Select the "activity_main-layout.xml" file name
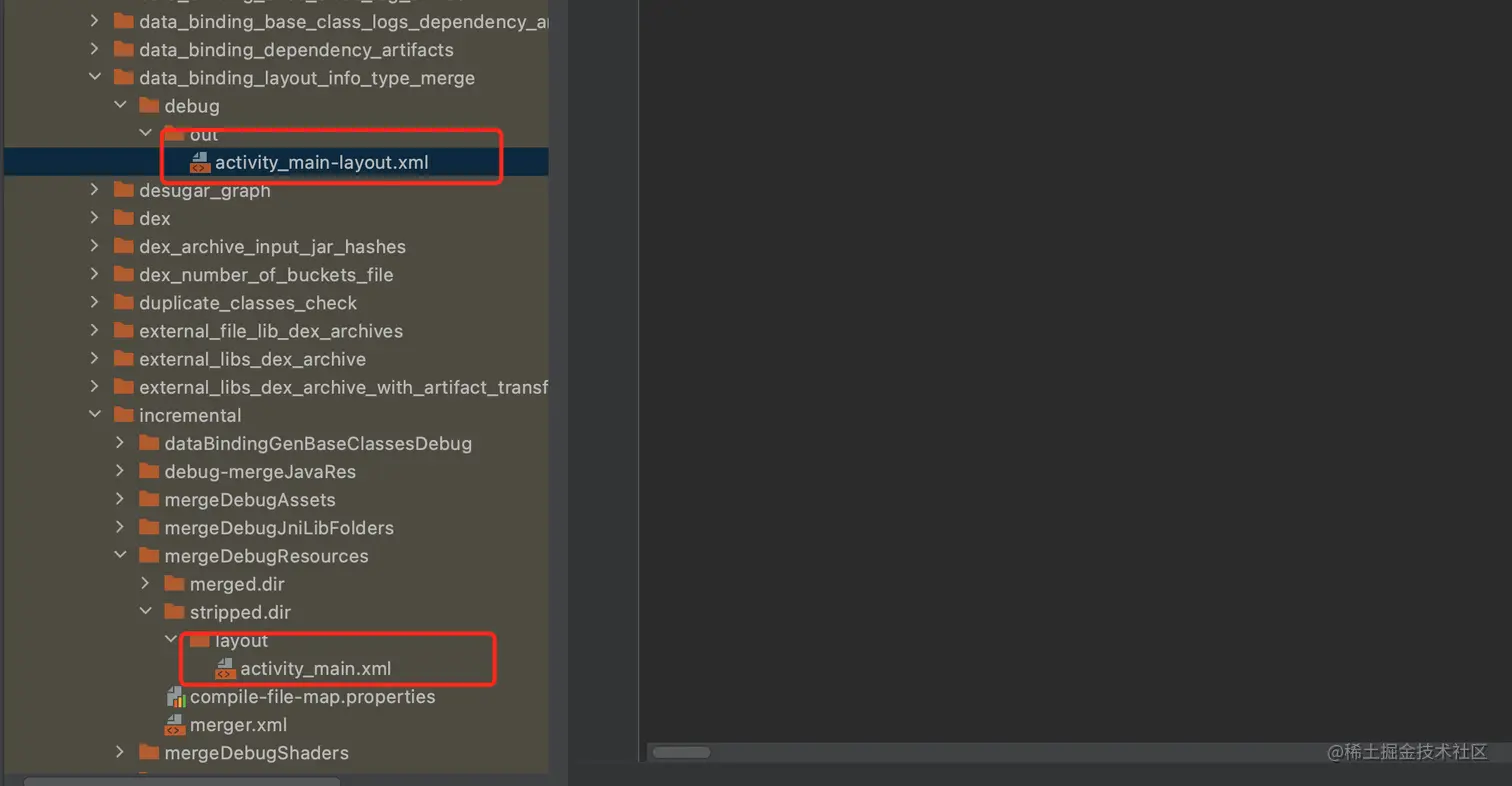This screenshot has height=786, width=1512. [322, 162]
